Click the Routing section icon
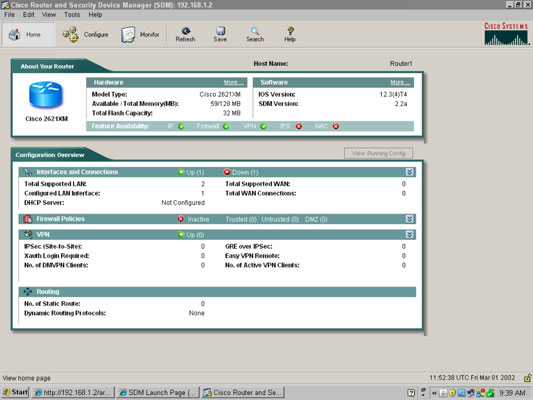Image resolution: width=533 pixels, height=400 pixels. 28,292
